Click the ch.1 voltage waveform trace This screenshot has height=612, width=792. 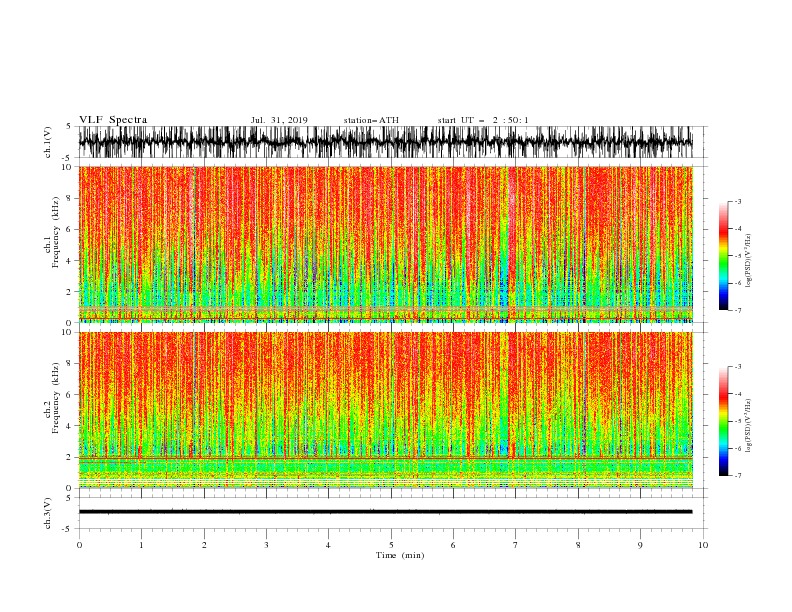tap(385, 142)
